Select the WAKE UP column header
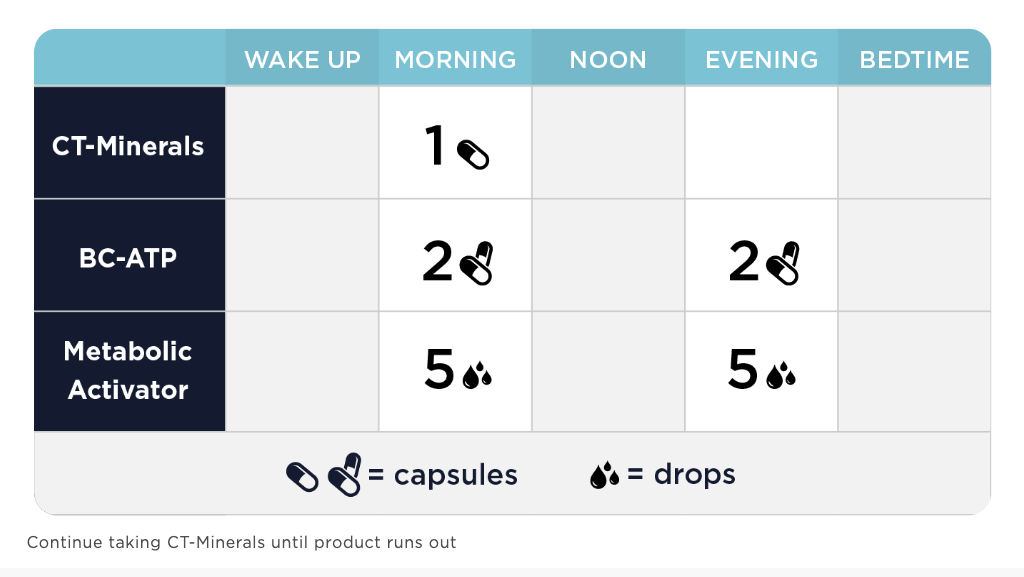Image resolution: width=1024 pixels, height=577 pixels. pos(302,60)
